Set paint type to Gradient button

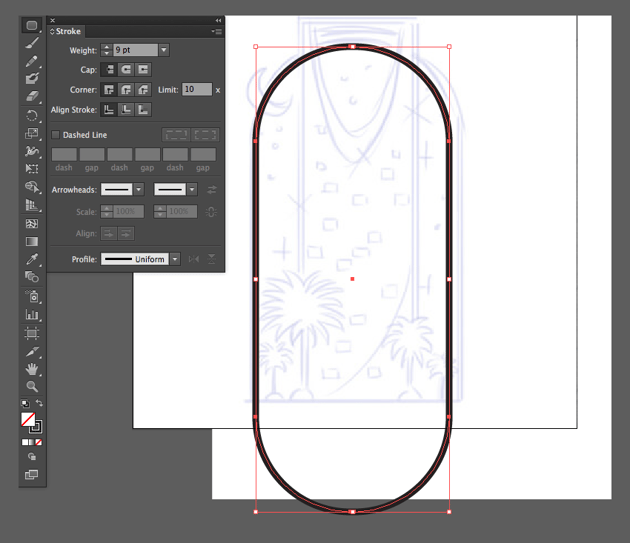tap(32, 442)
